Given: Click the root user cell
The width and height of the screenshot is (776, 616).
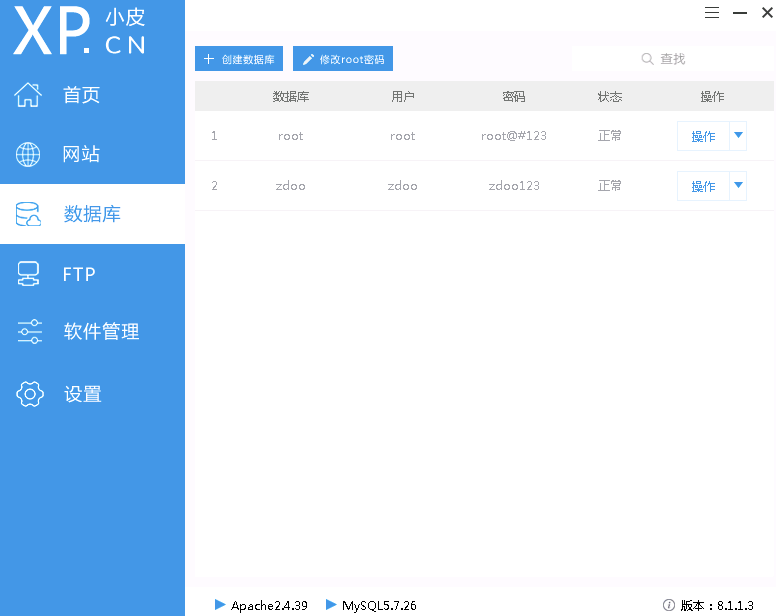Looking at the screenshot, I should (x=402, y=136).
